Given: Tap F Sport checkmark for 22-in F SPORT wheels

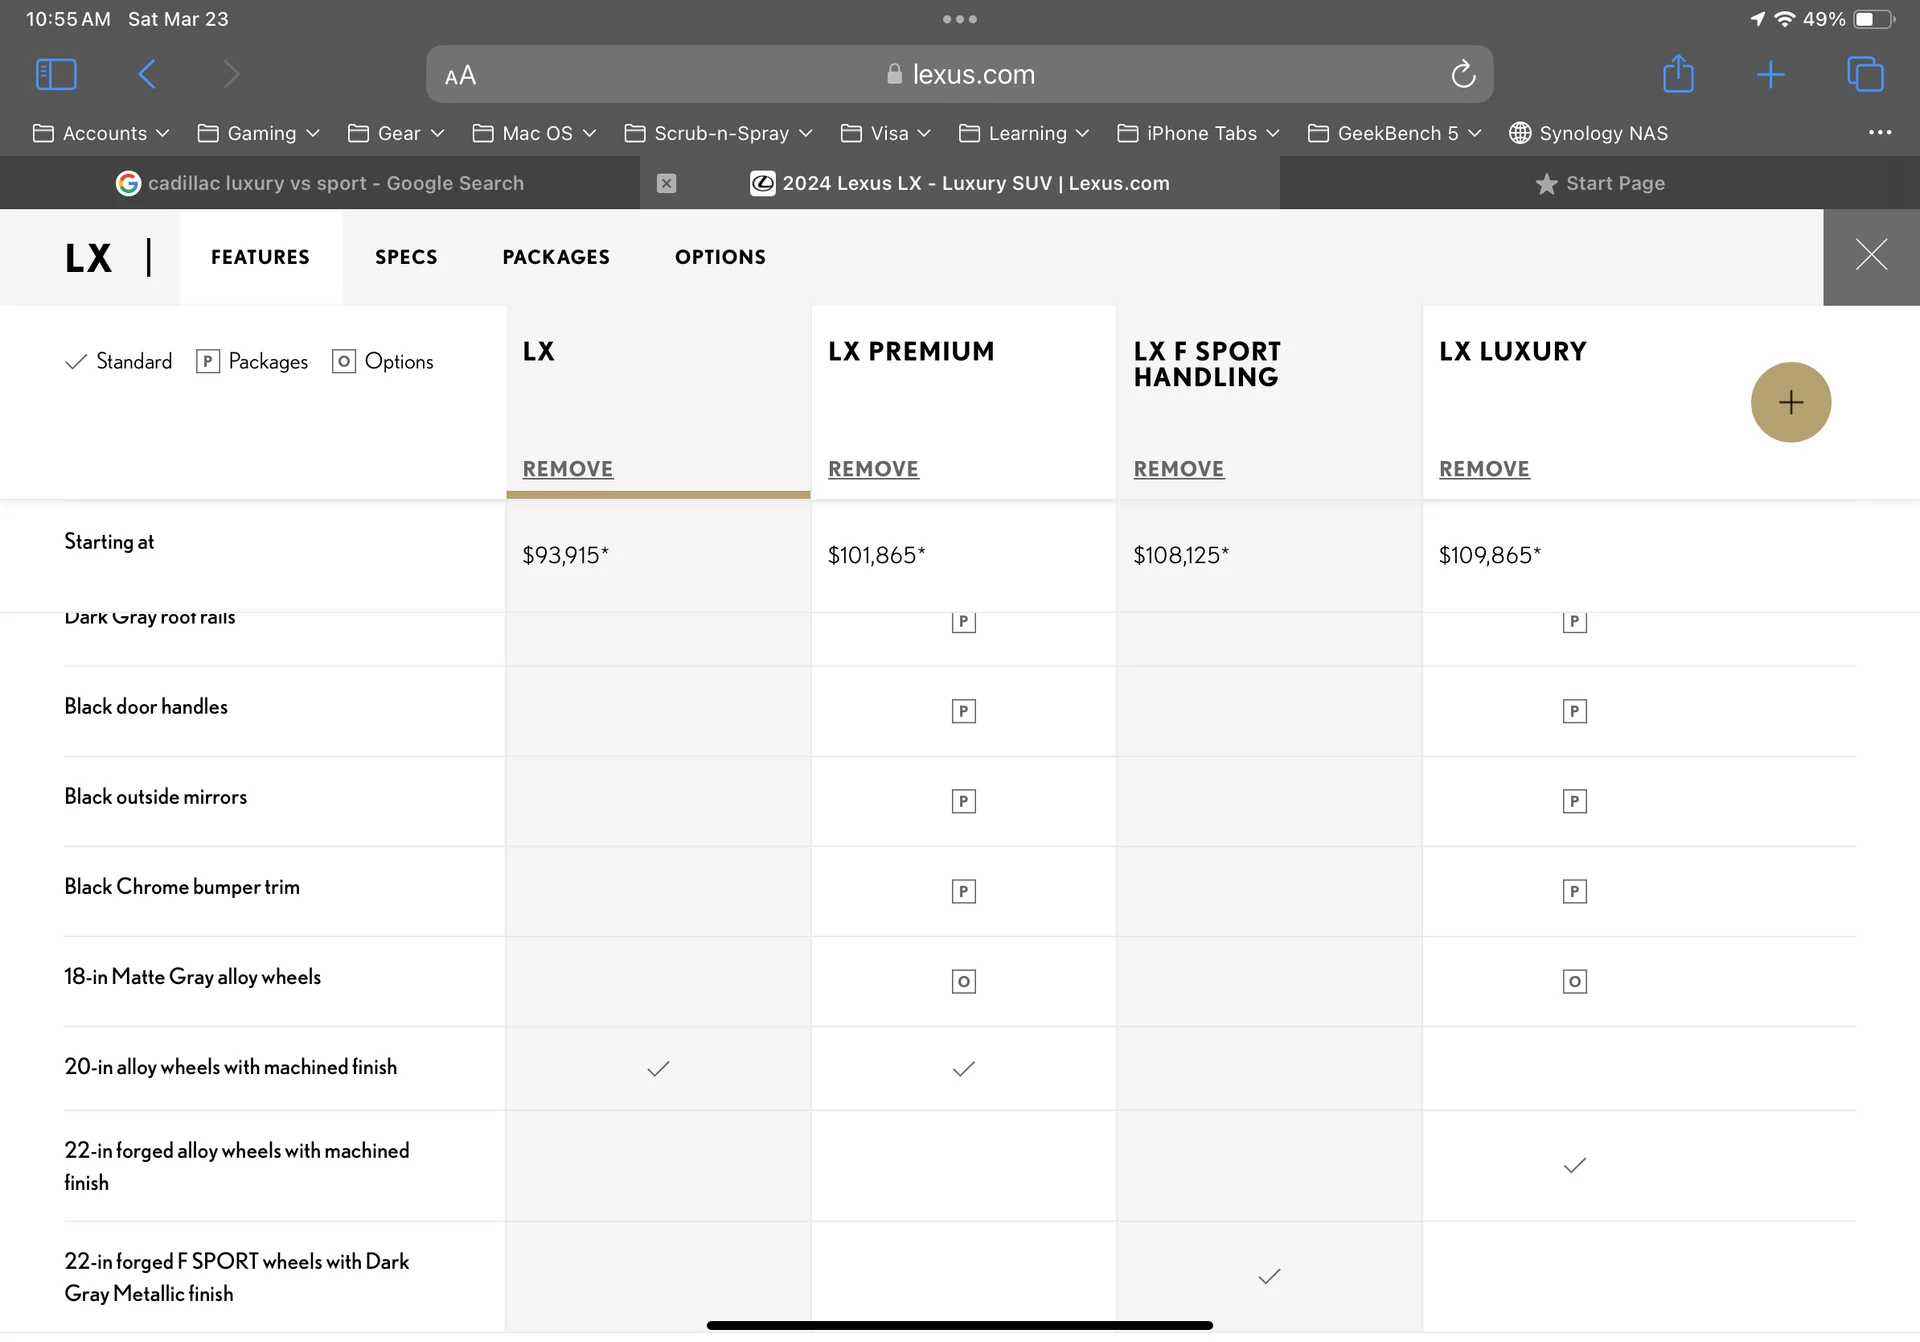Looking at the screenshot, I should pos(1269,1276).
